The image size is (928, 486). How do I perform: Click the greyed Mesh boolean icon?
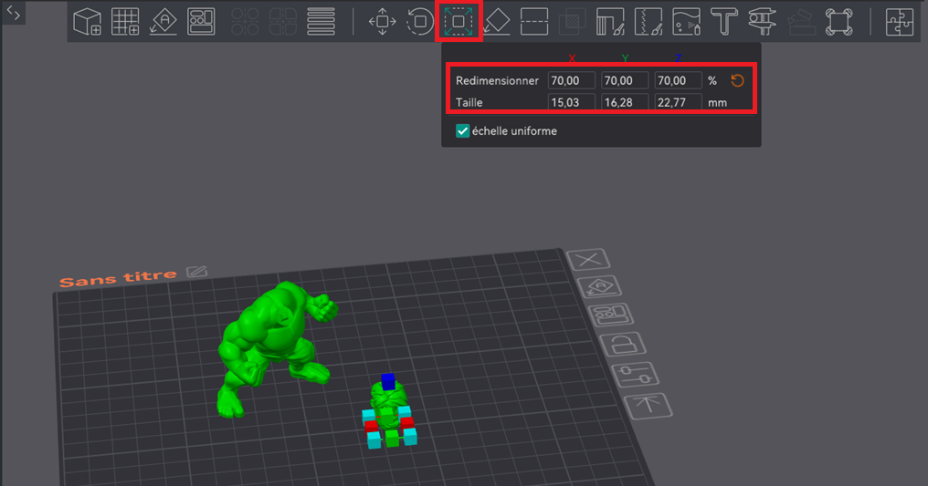tap(572, 21)
